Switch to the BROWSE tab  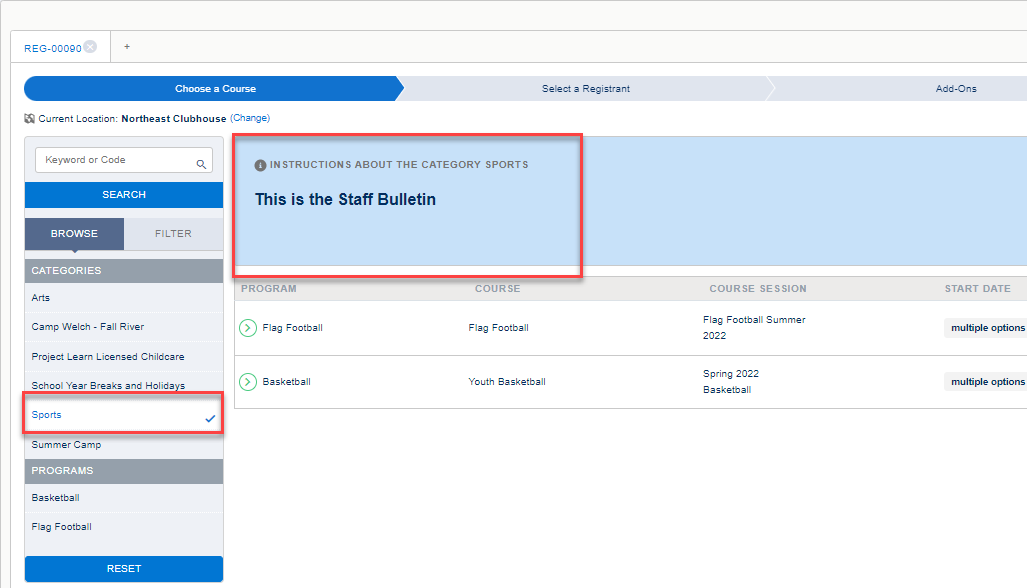[x=73, y=233]
